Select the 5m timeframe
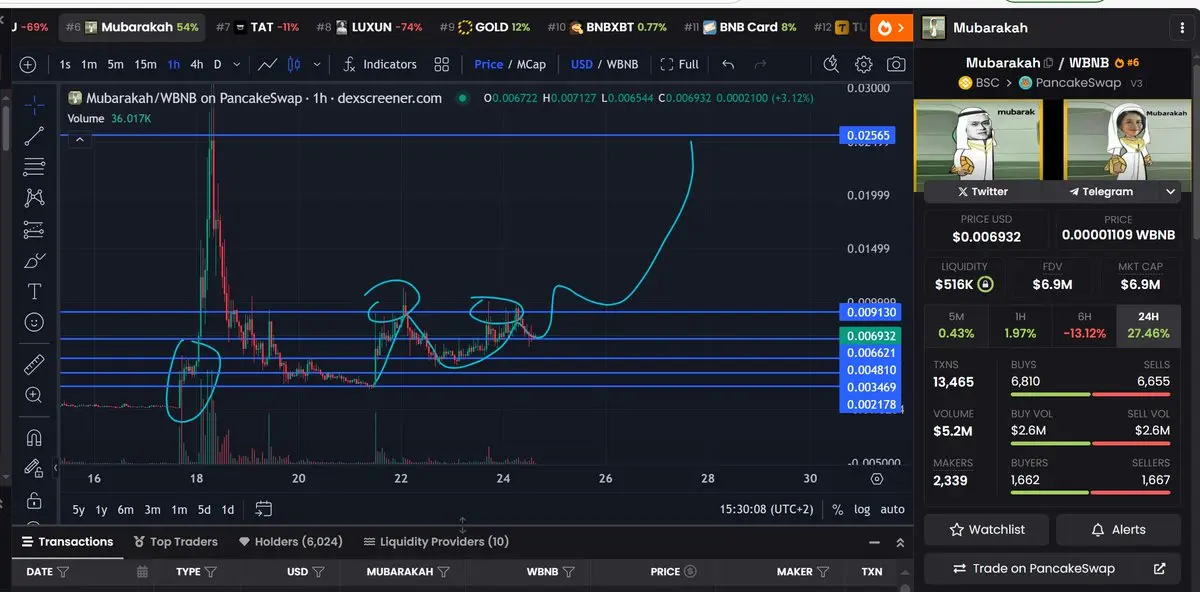The width and height of the screenshot is (1200, 592). click(115, 64)
